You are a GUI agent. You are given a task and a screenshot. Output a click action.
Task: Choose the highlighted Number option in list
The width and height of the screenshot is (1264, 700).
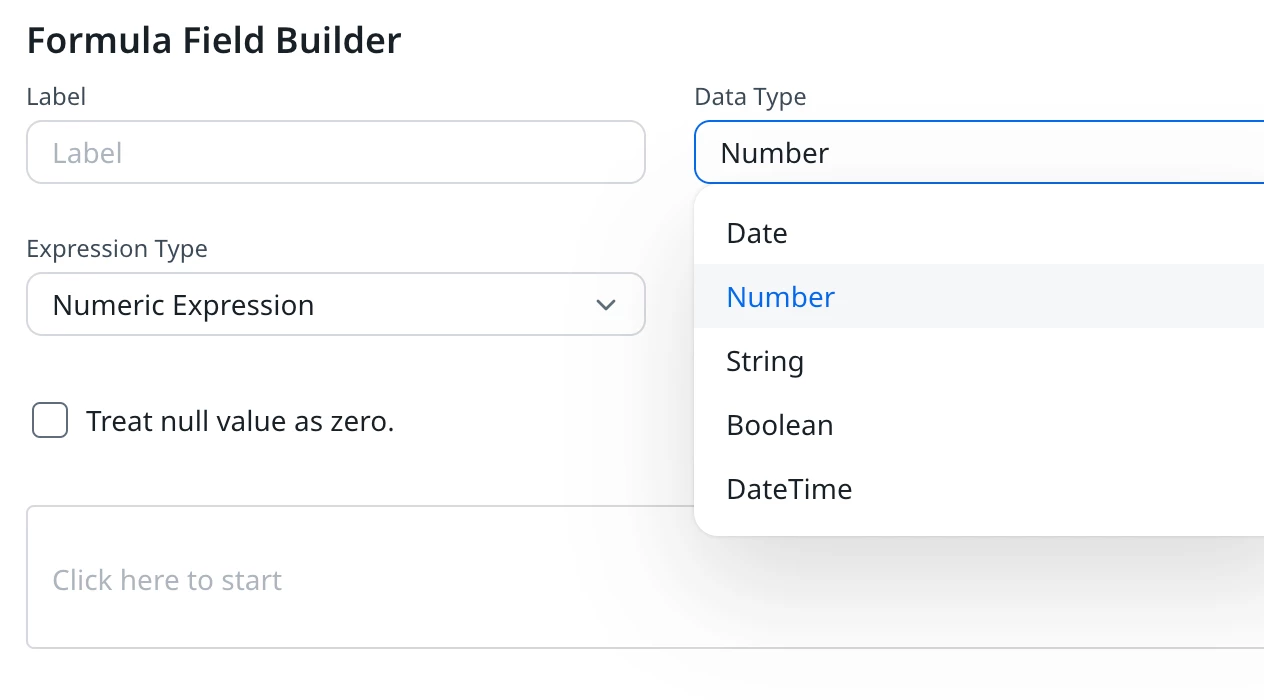coord(780,297)
